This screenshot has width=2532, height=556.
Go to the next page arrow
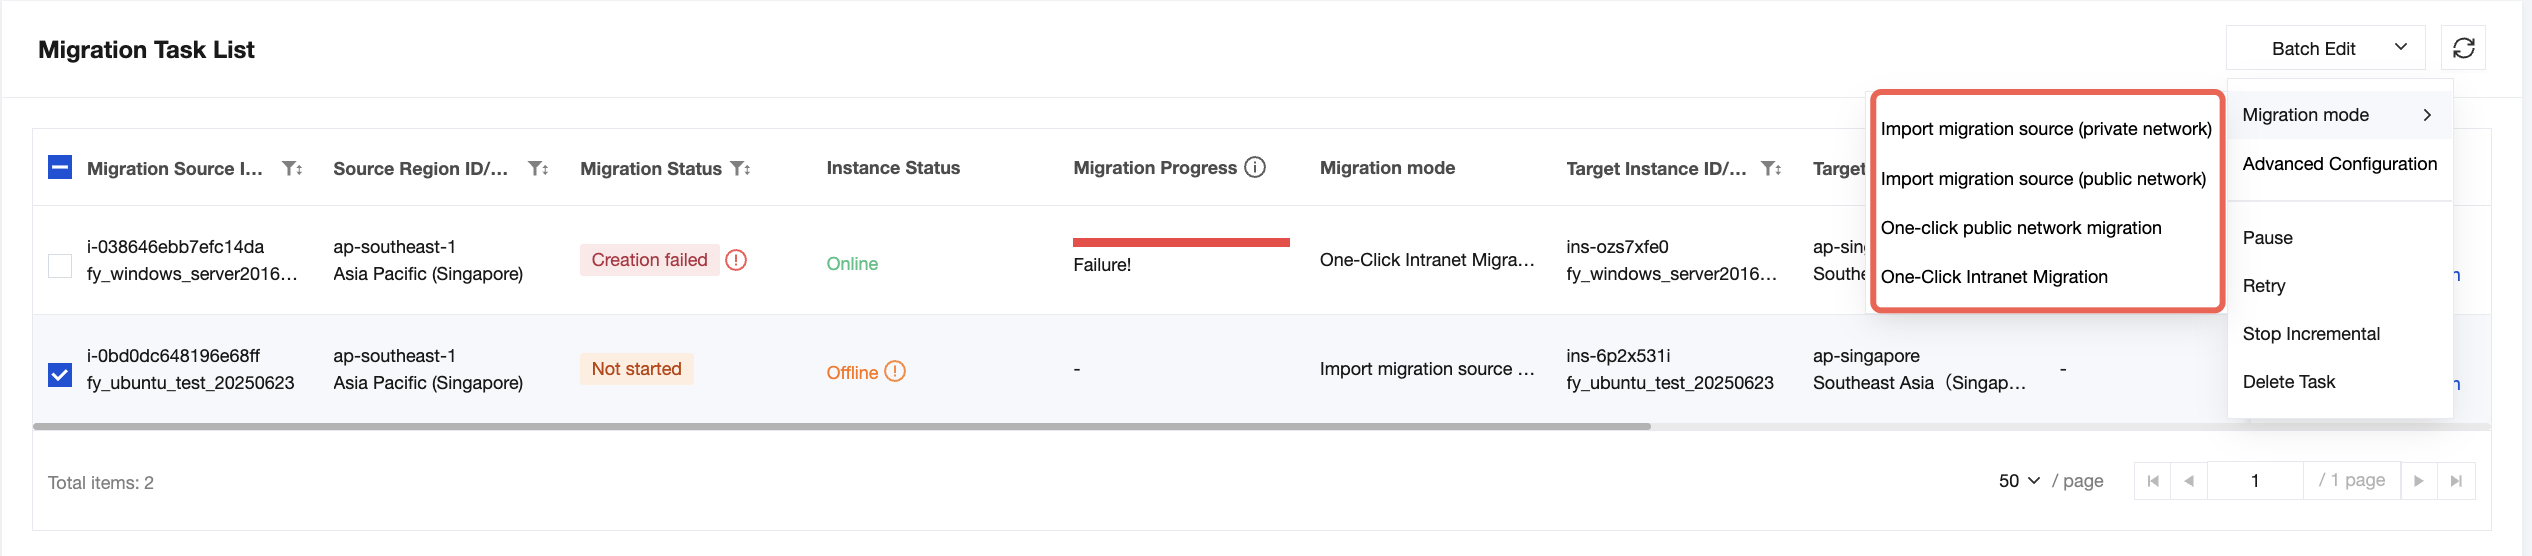[2418, 481]
